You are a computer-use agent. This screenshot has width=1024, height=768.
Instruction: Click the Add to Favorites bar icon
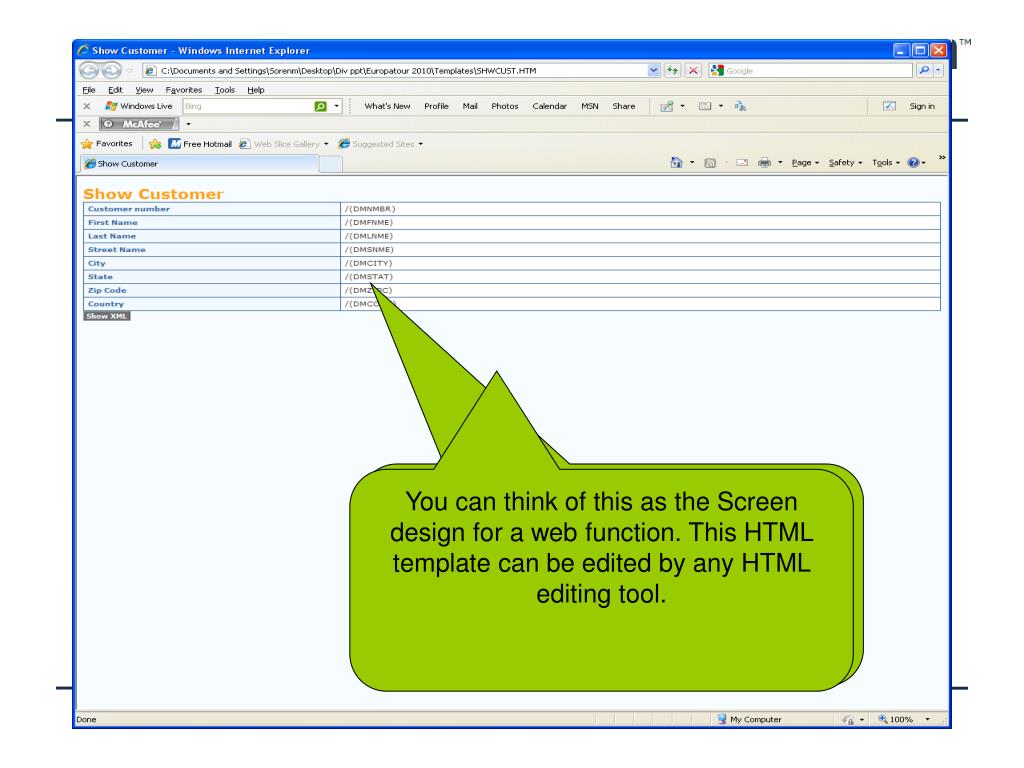coord(155,144)
